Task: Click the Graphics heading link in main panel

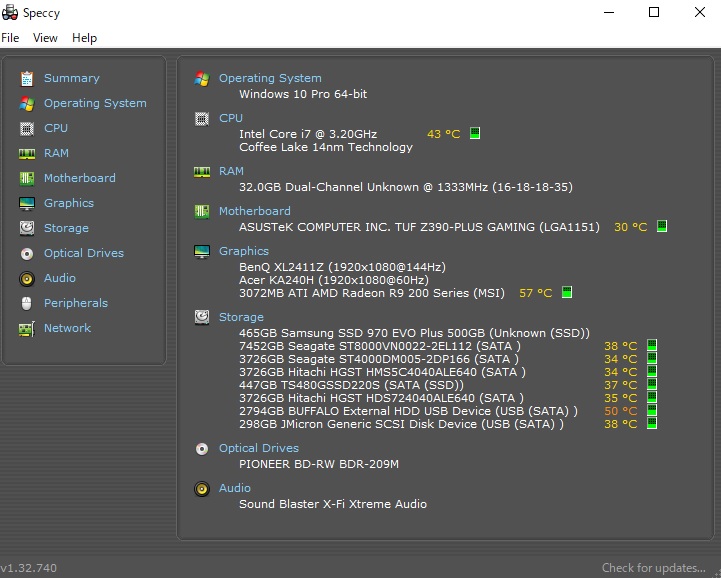Action: point(244,251)
